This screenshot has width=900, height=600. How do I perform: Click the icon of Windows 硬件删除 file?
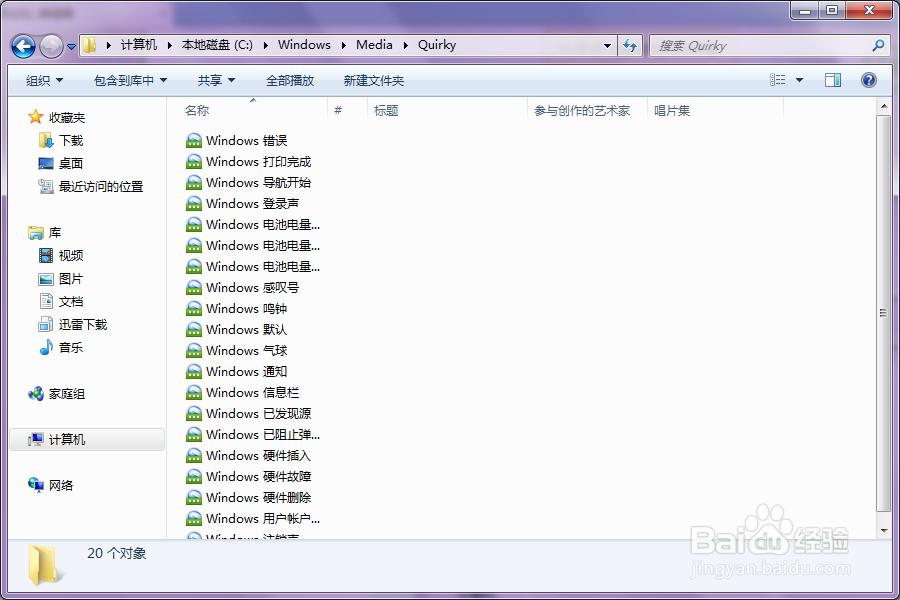(x=194, y=498)
